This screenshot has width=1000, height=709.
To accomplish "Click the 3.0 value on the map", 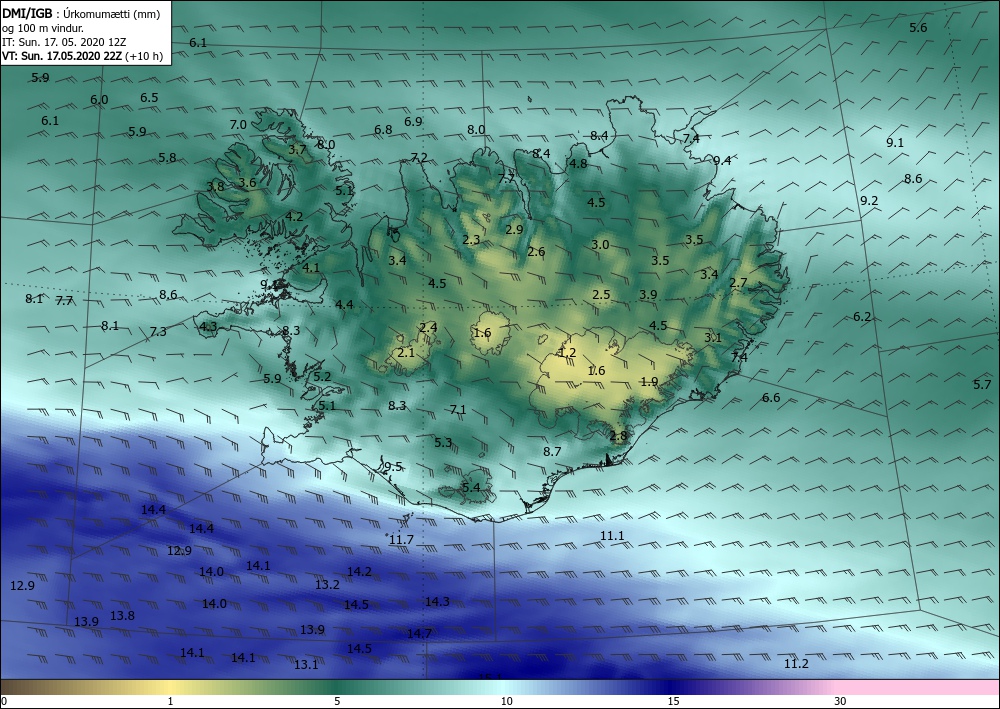I will click(600, 244).
